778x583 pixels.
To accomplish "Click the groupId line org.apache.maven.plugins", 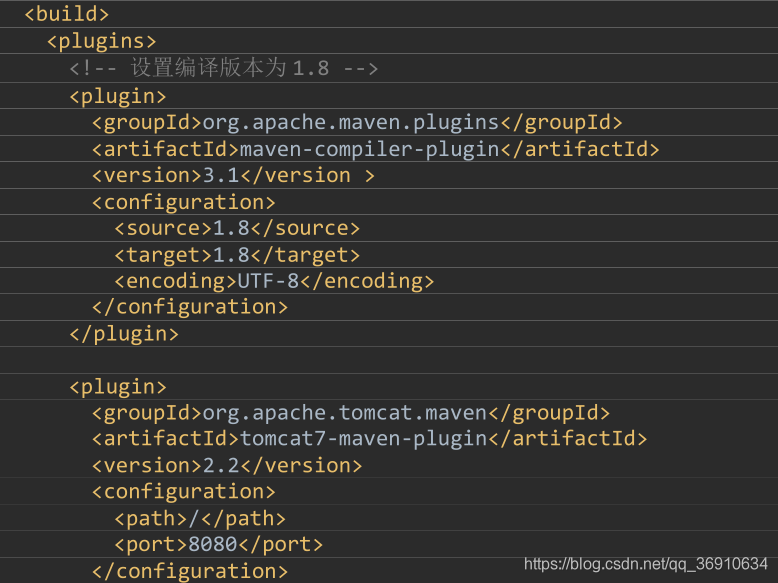I will (357, 123).
